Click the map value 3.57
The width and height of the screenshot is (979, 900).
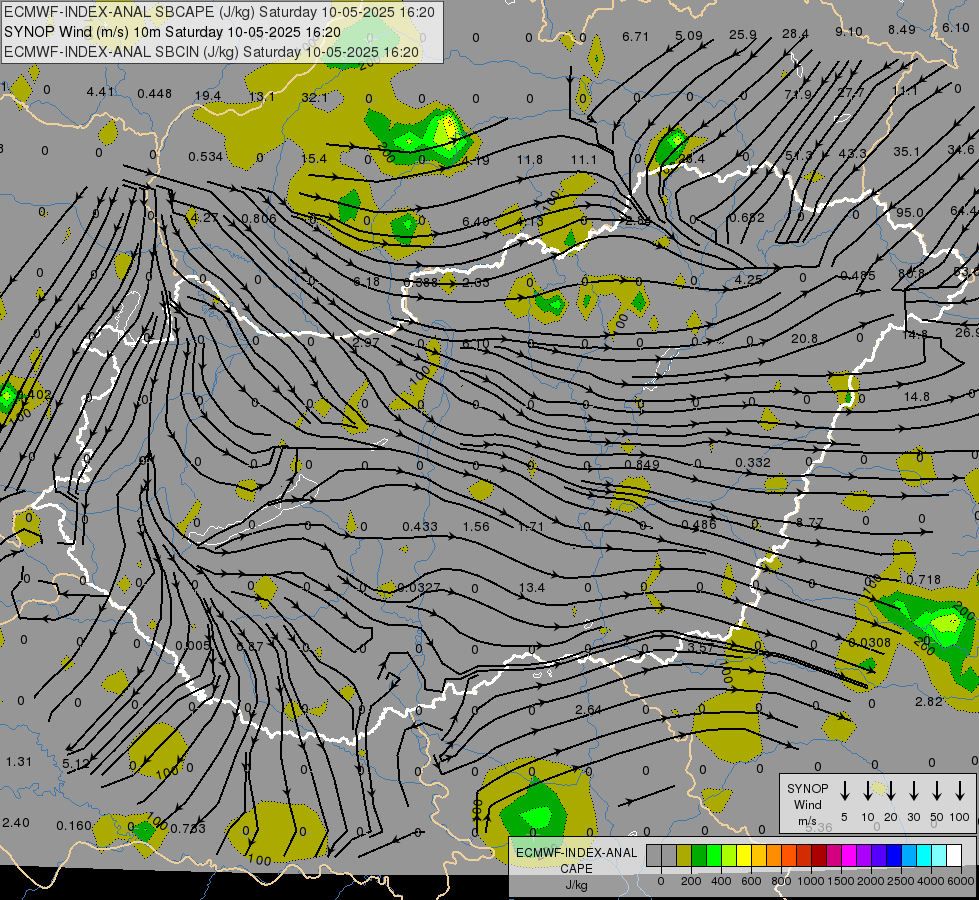pyautogui.click(x=701, y=648)
